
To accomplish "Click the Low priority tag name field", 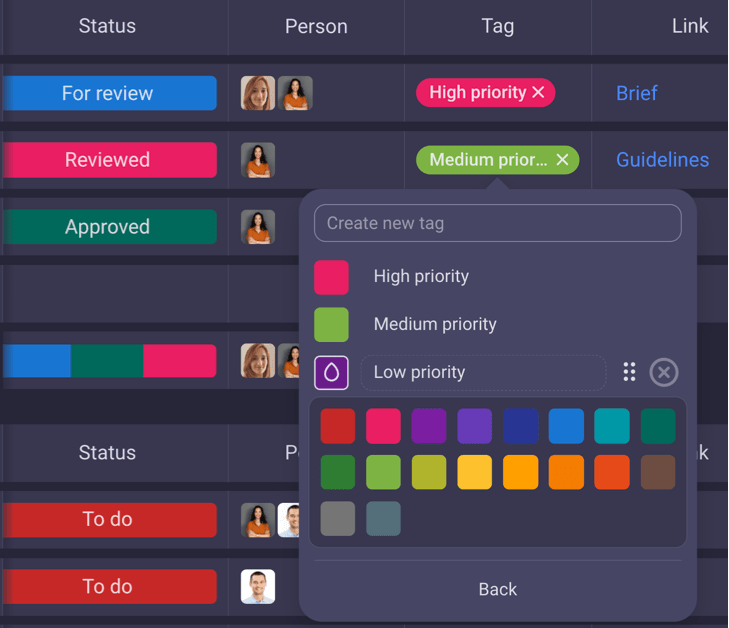I will tap(483, 372).
